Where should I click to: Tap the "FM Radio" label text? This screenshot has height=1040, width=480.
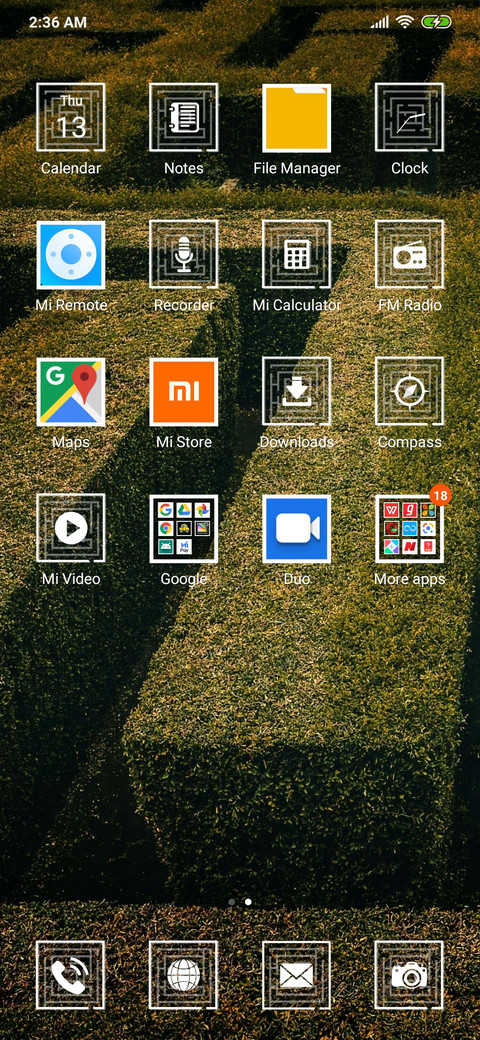tap(409, 305)
